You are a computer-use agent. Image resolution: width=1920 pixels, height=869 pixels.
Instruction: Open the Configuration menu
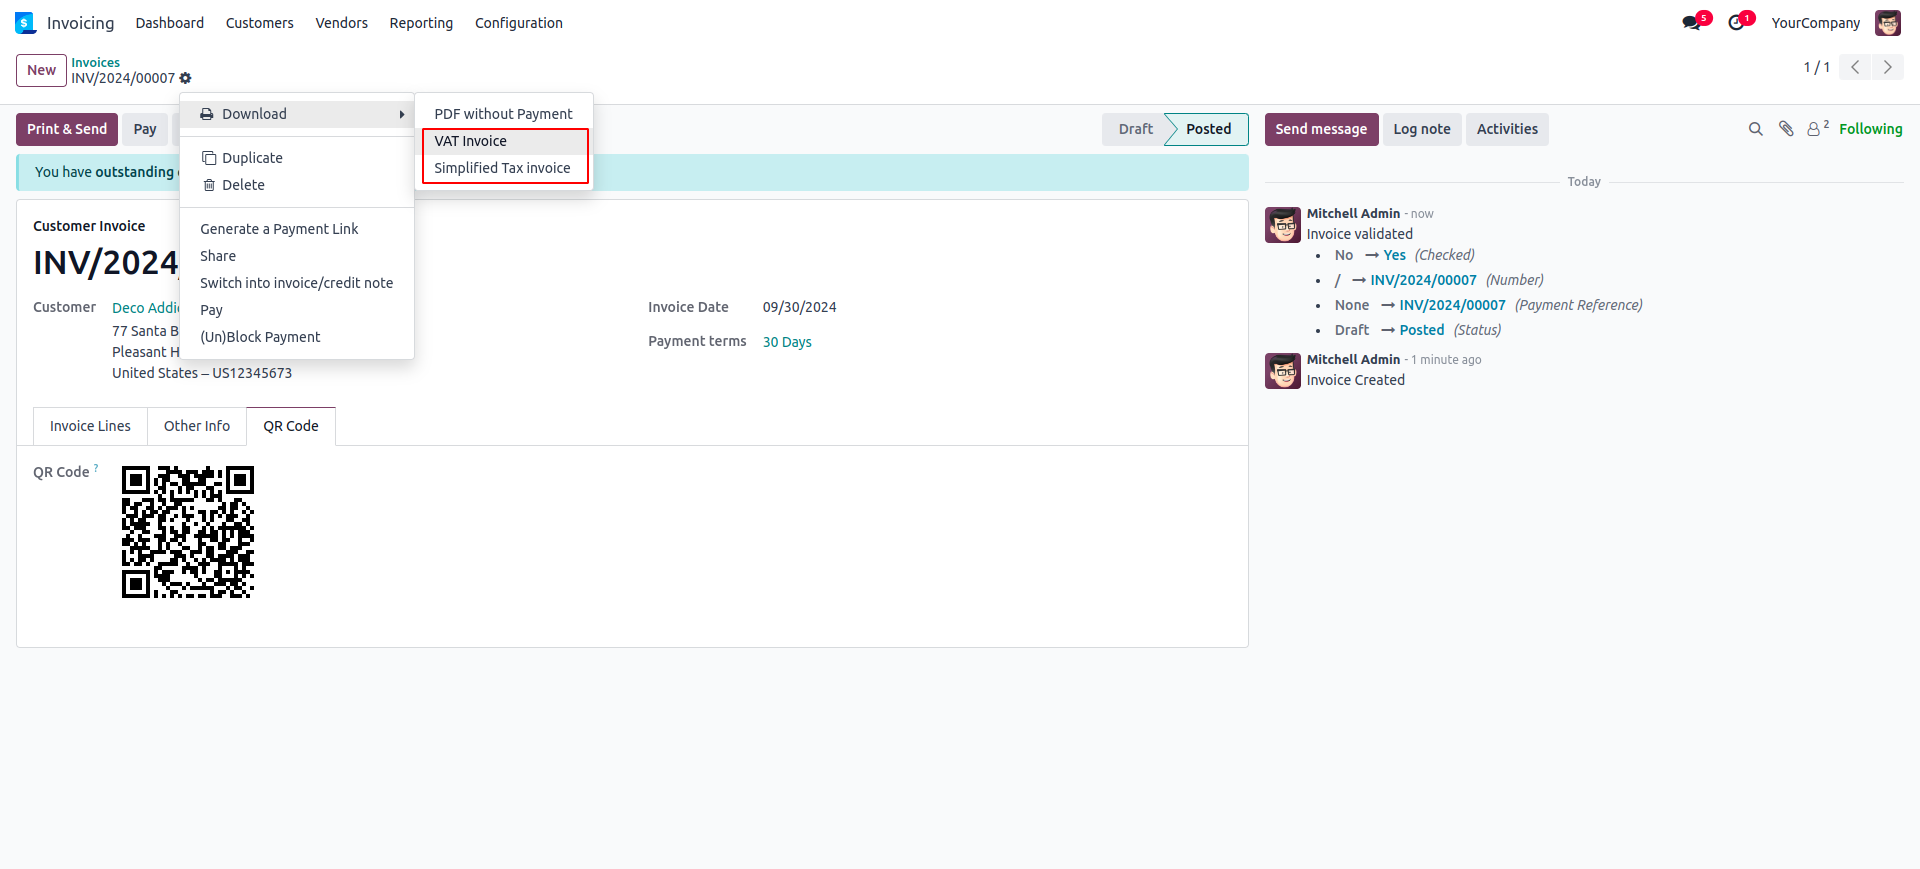[x=519, y=23]
